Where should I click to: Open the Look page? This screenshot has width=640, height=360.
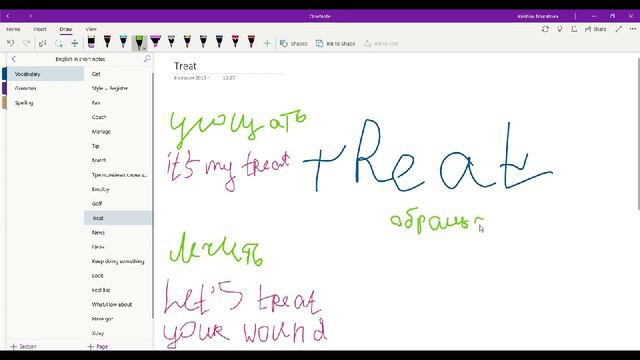click(x=118, y=276)
